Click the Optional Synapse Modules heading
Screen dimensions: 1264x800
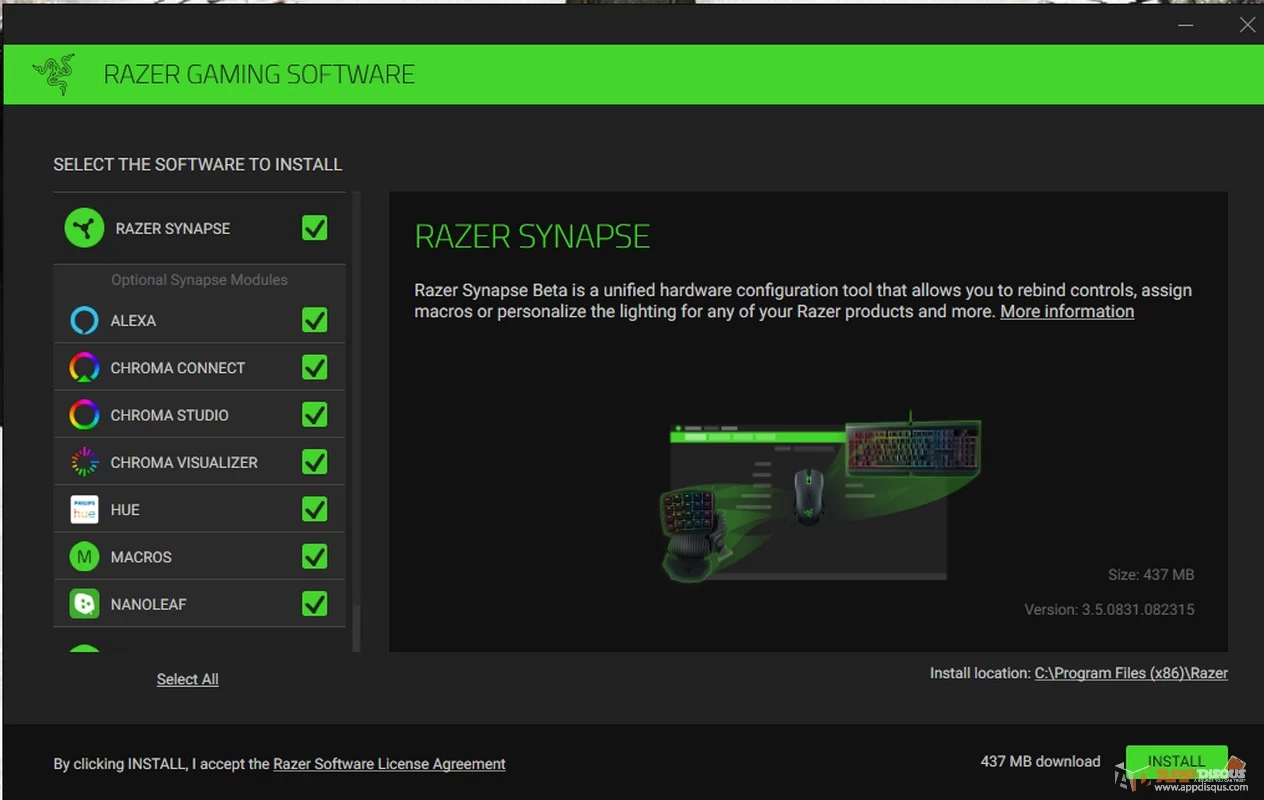199,280
